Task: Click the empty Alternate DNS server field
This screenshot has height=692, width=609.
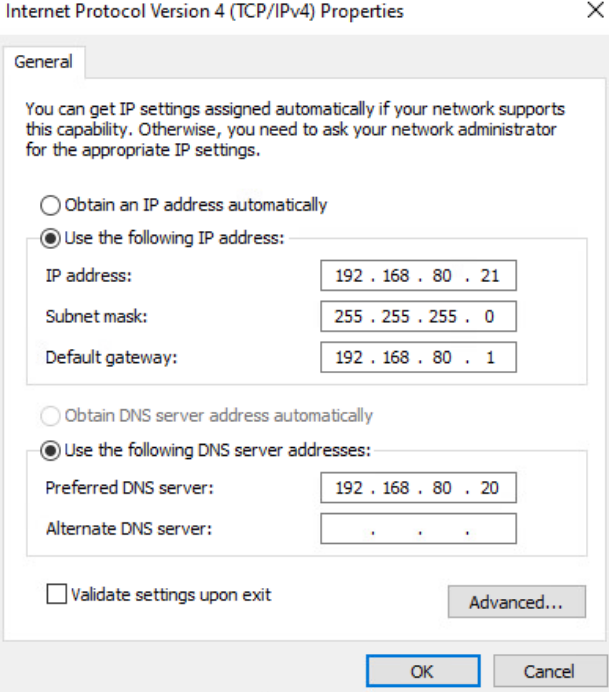Action: [418, 529]
